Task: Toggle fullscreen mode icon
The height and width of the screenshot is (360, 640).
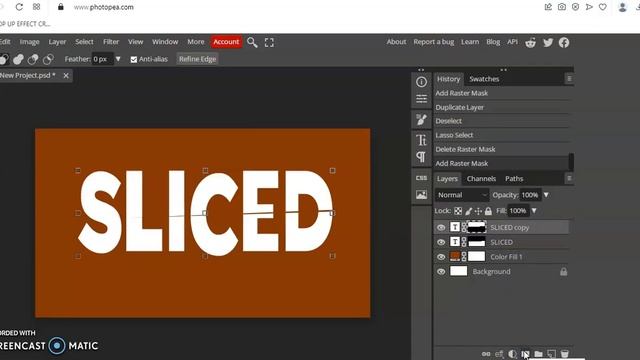Action: (x=269, y=42)
